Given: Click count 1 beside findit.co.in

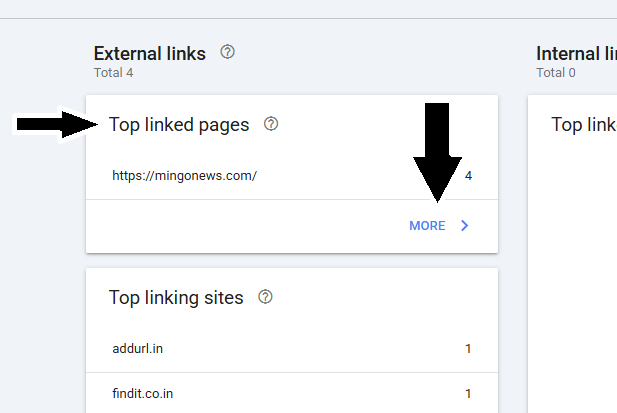Looking at the screenshot, I should coord(468,394).
